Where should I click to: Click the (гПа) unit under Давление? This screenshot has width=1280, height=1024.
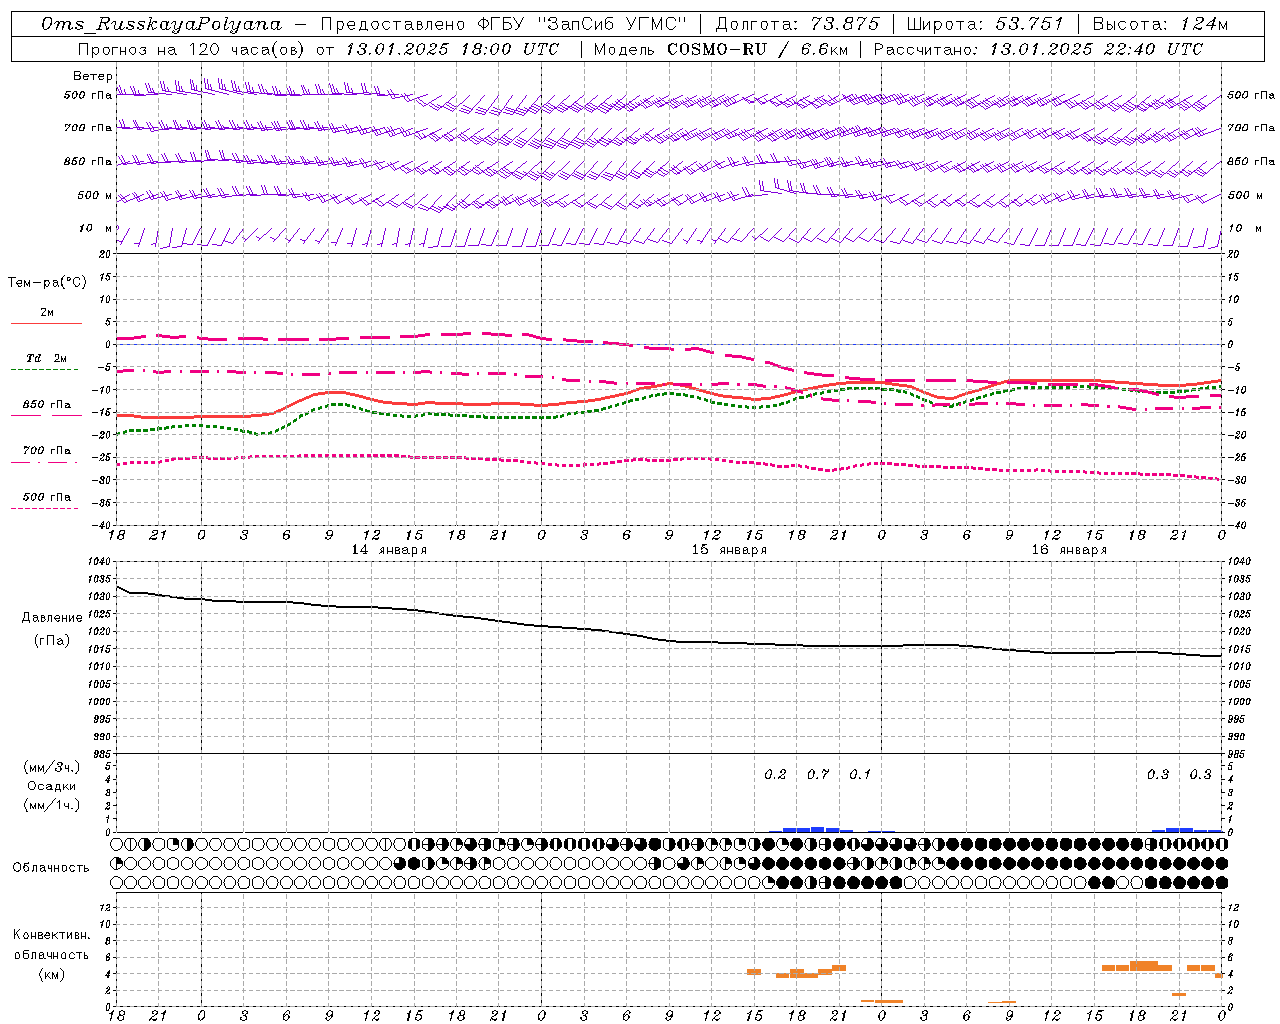(52, 640)
